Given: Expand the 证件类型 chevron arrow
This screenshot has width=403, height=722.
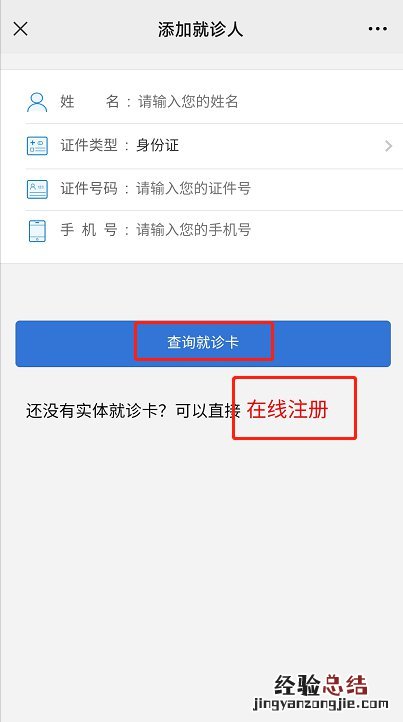Looking at the screenshot, I should click(x=388, y=146).
